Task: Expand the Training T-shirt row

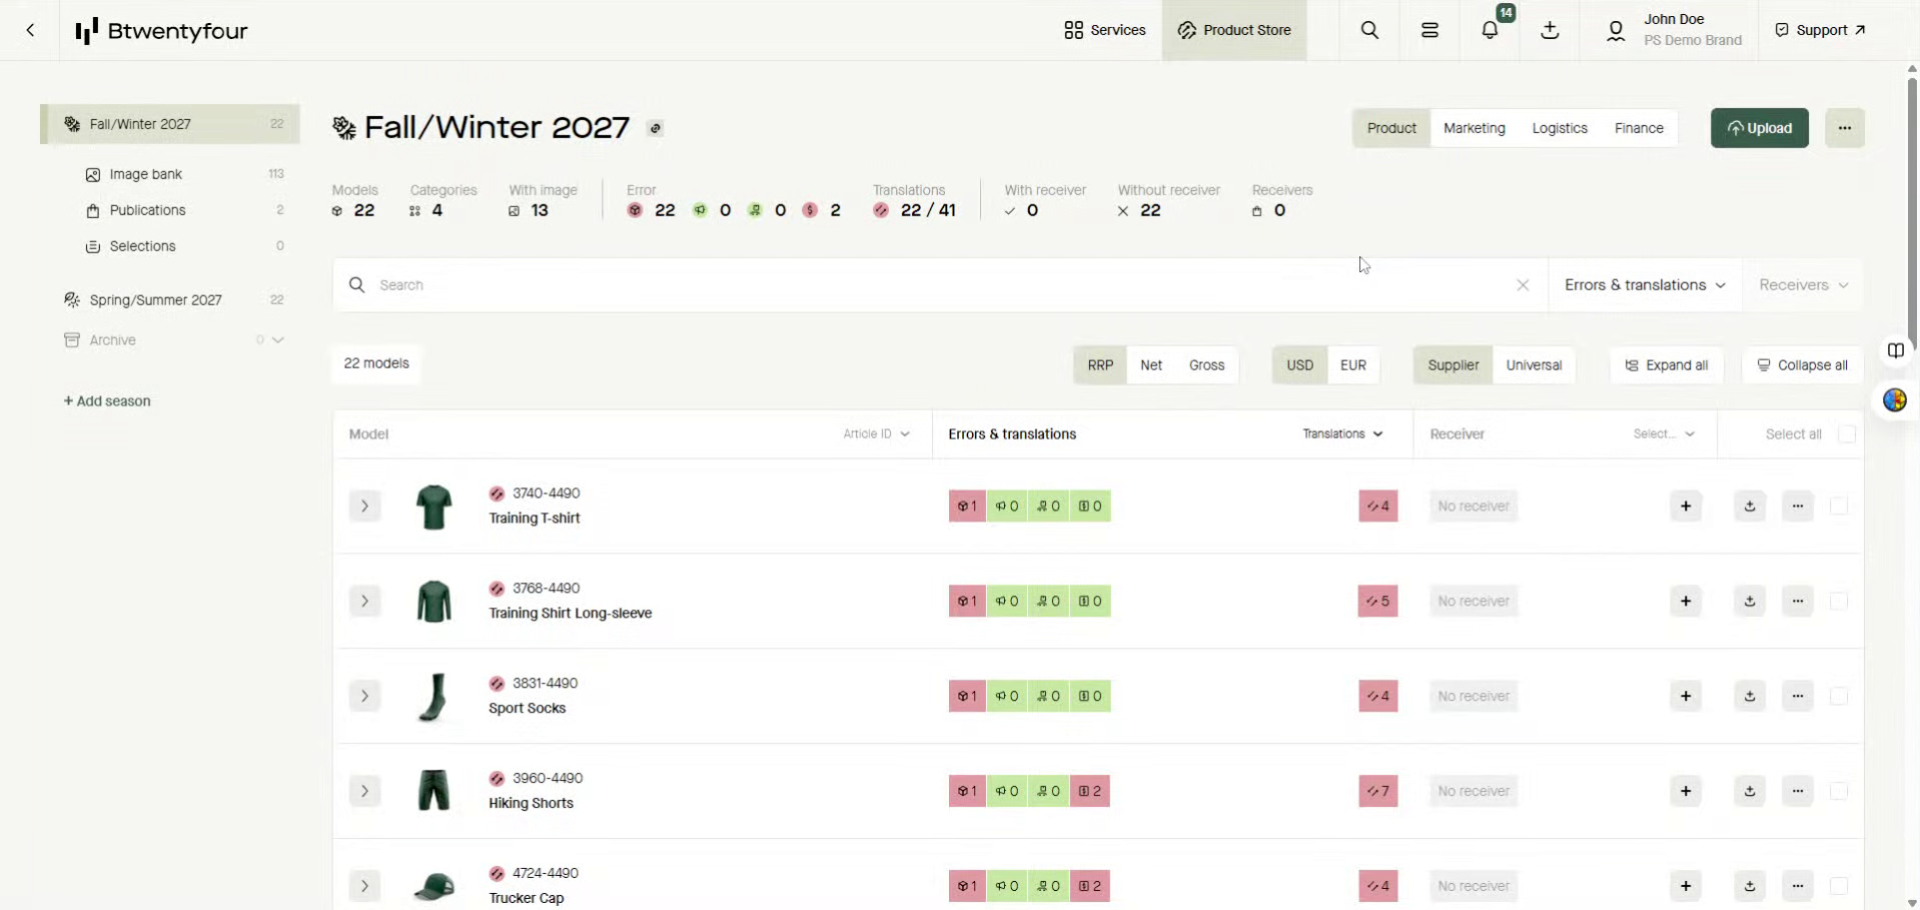Action: 365,506
